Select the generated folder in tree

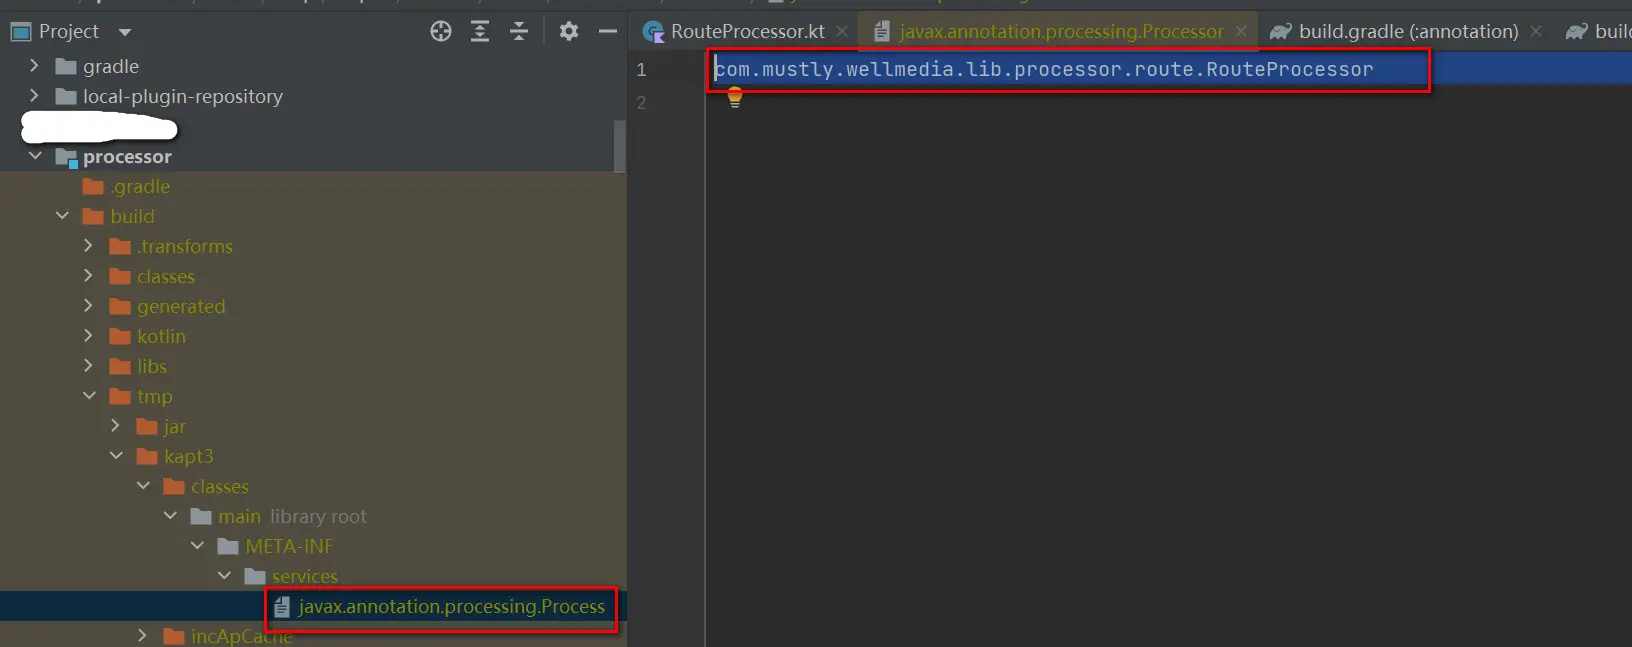(x=181, y=306)
